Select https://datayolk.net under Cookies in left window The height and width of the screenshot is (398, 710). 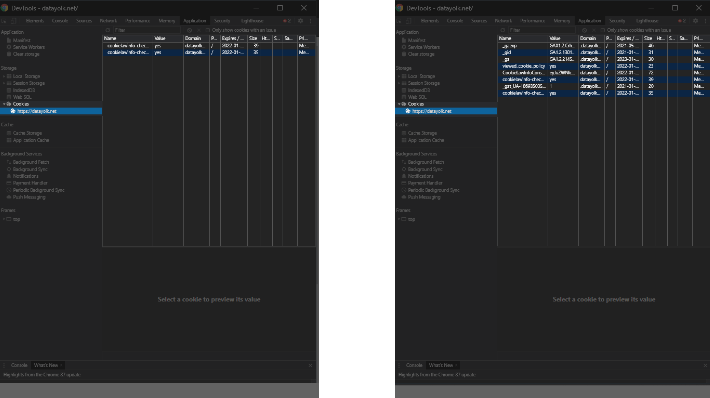point(51,111)
